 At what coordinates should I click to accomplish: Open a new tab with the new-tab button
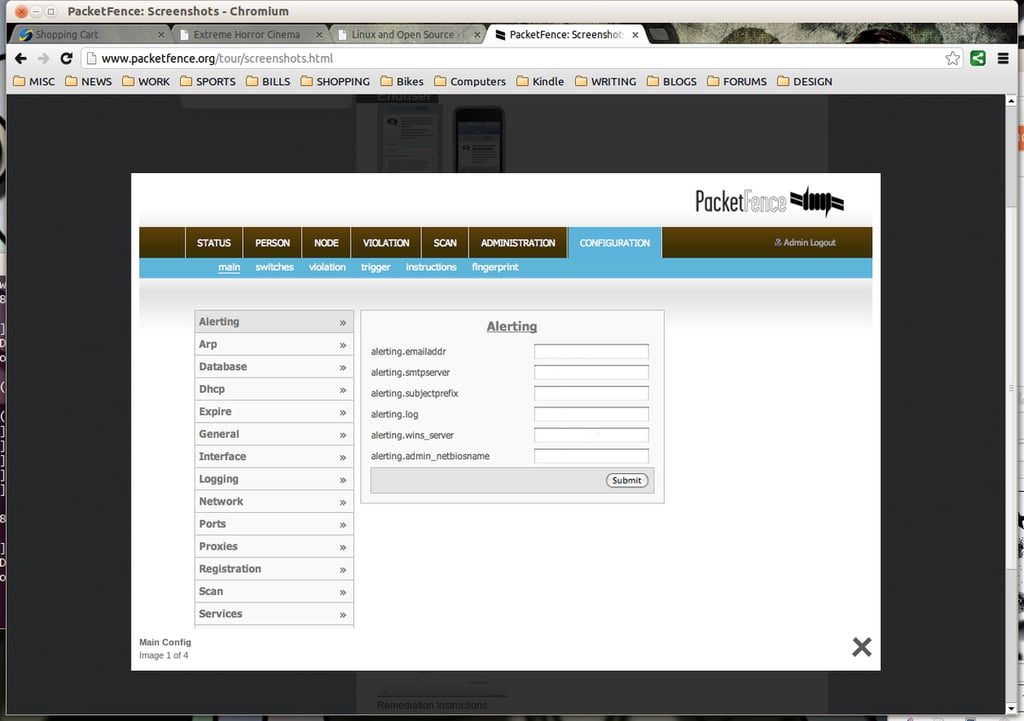click(x=660, y=35)
